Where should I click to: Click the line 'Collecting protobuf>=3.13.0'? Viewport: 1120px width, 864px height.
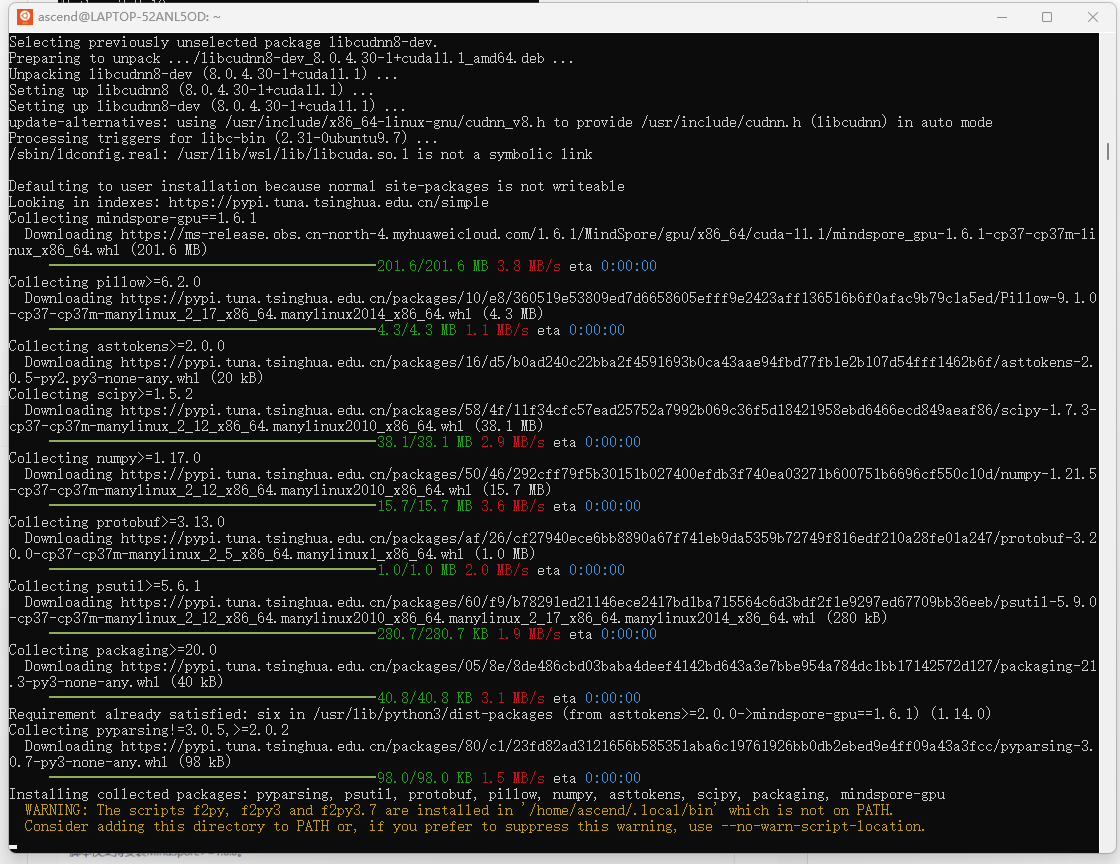click(117, 522)
